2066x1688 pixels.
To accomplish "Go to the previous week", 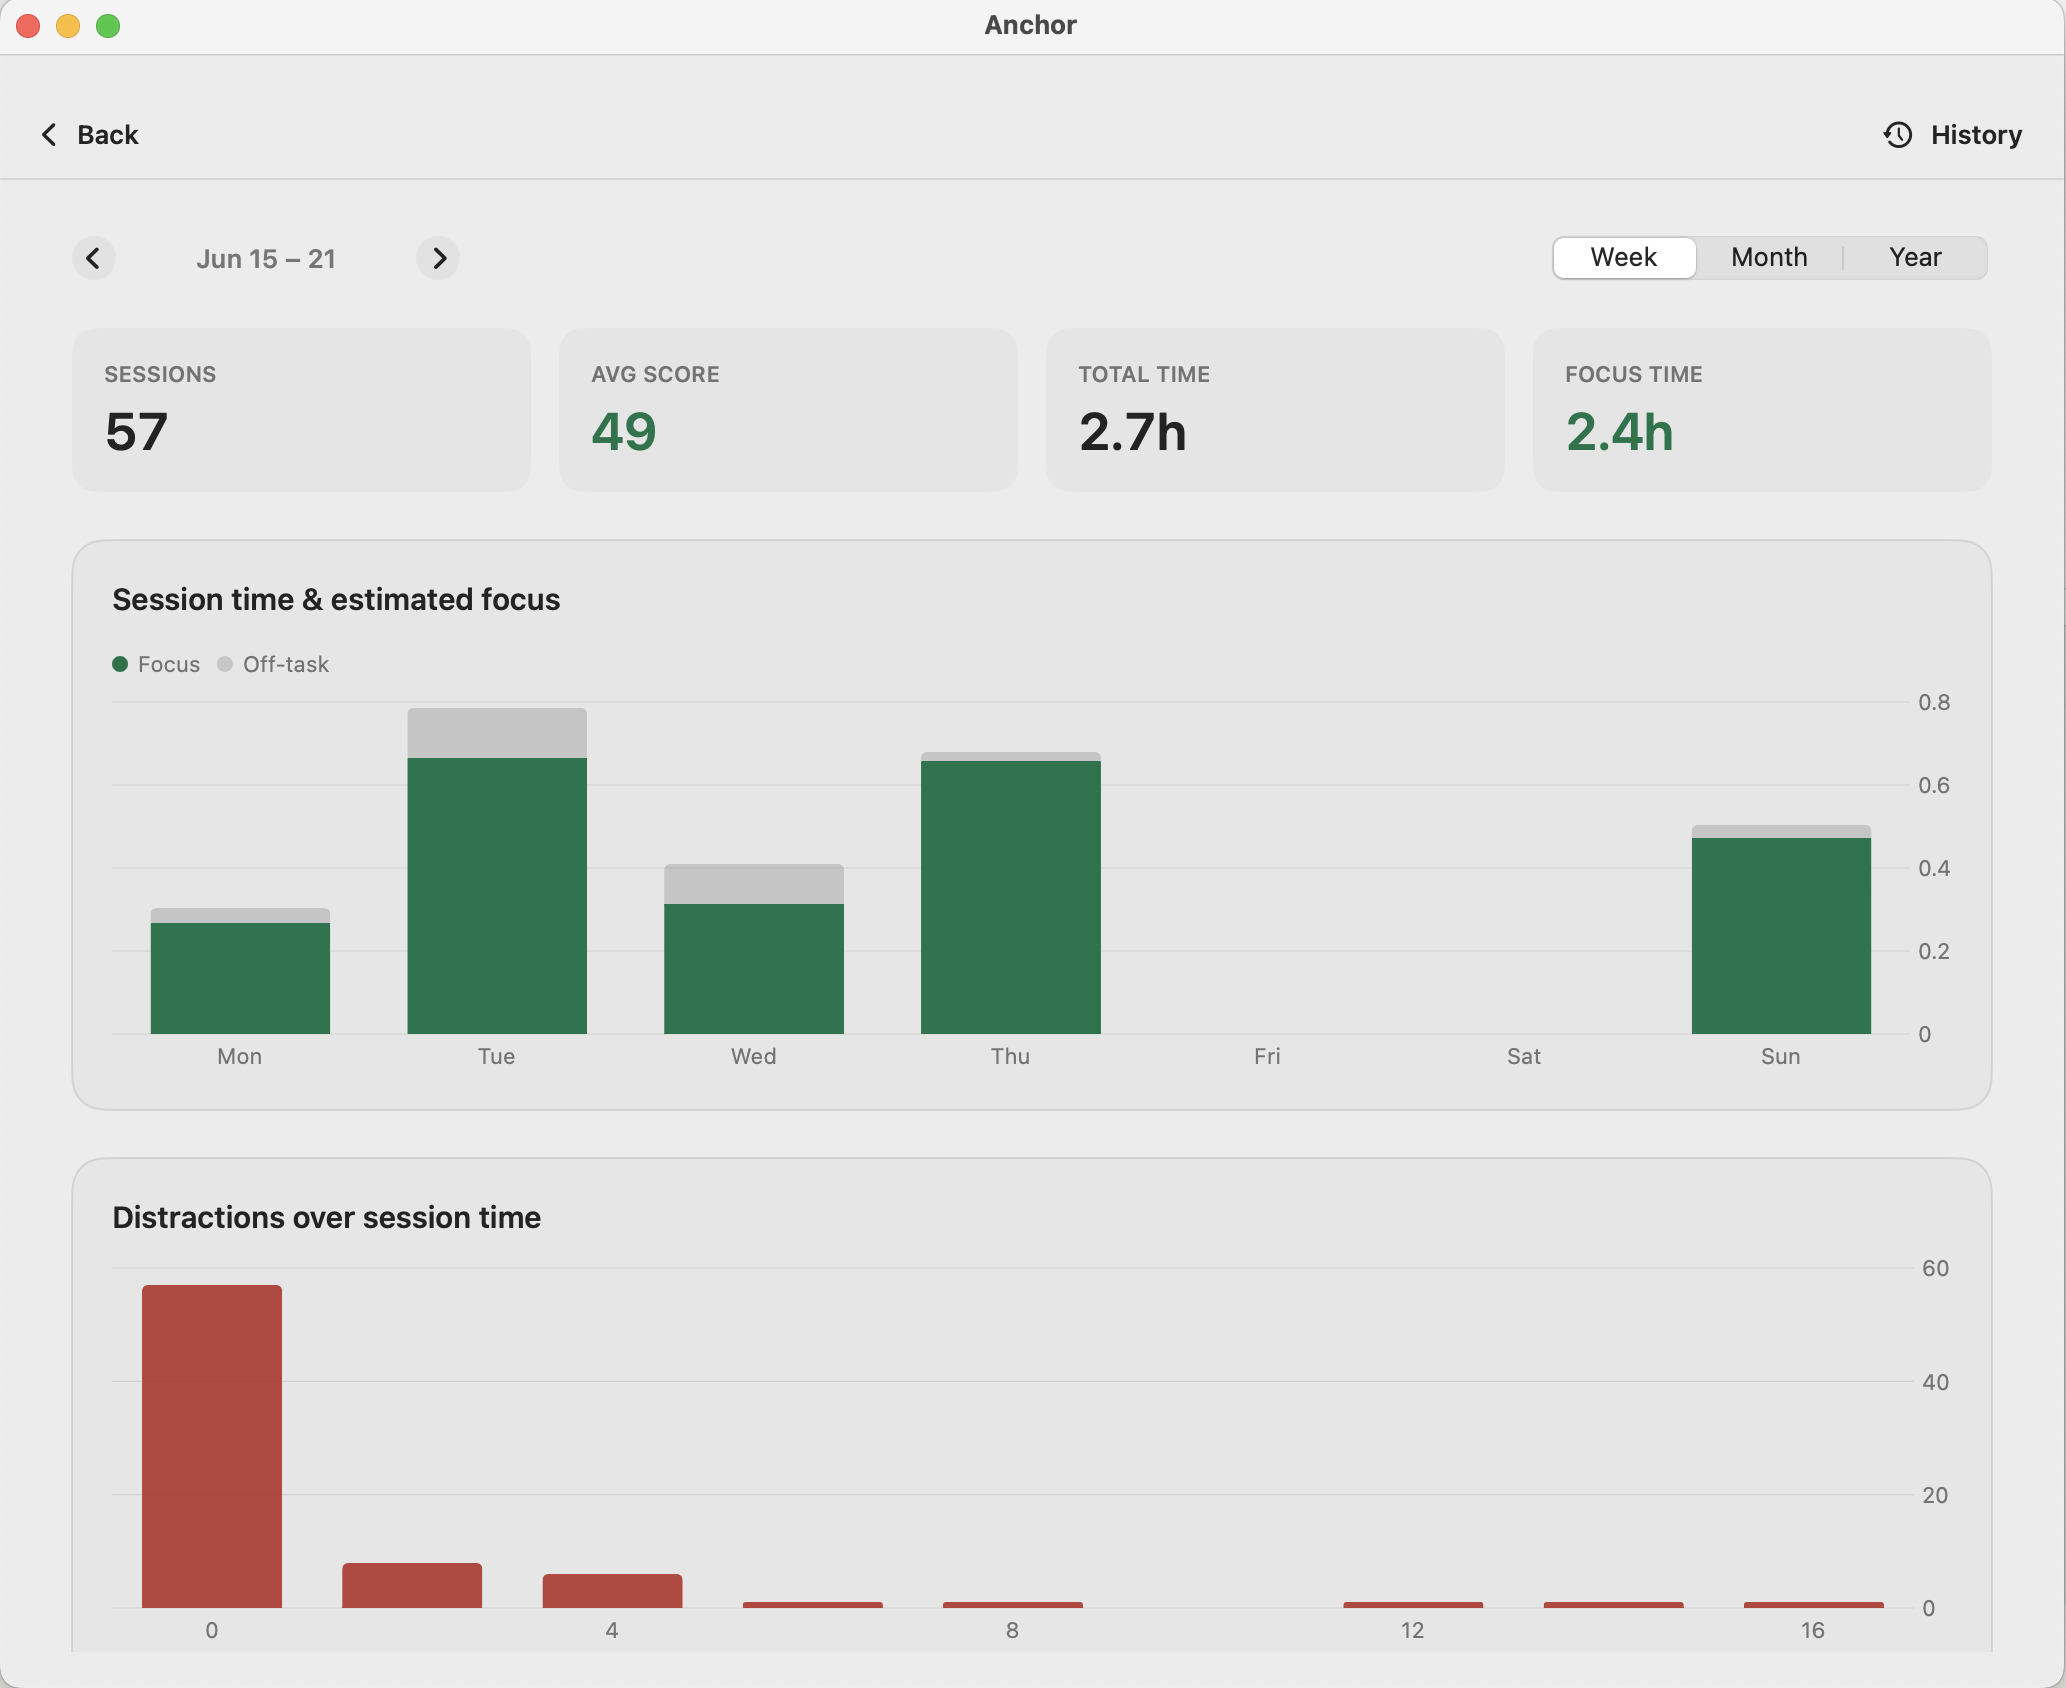I will (x=94, y=259).
